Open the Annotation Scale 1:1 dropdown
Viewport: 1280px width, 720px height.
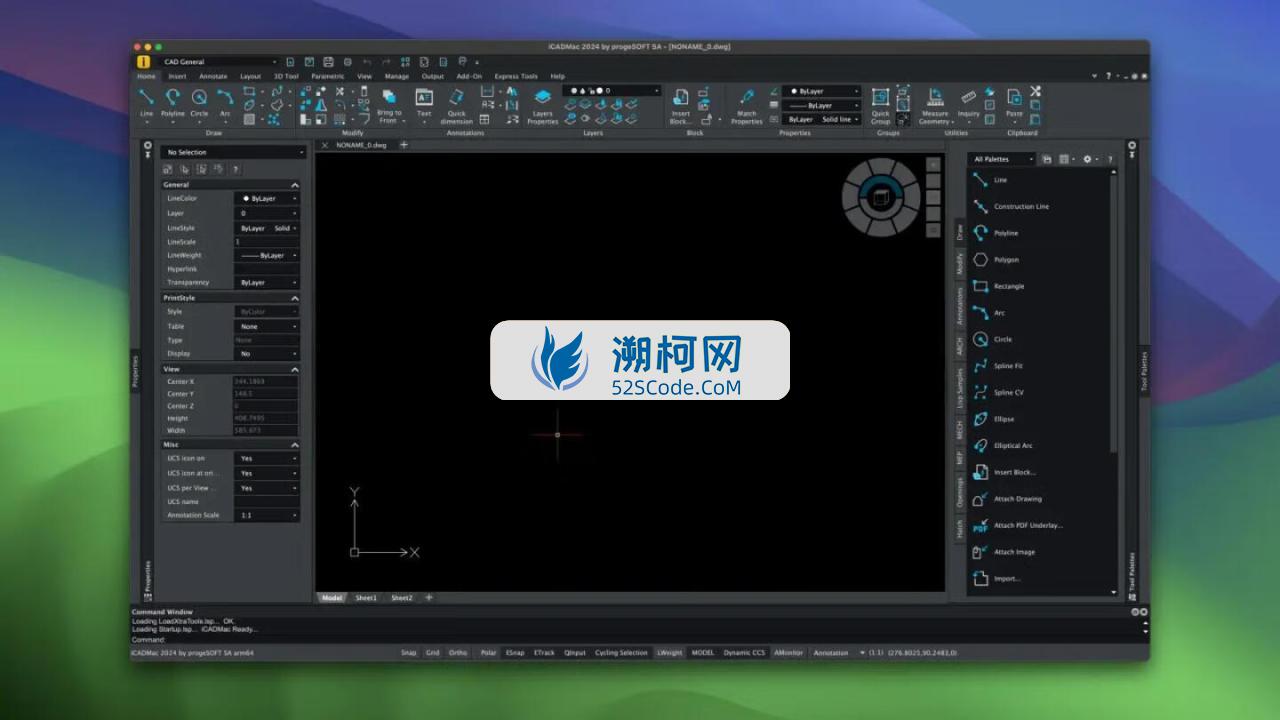tap(267, 515)
